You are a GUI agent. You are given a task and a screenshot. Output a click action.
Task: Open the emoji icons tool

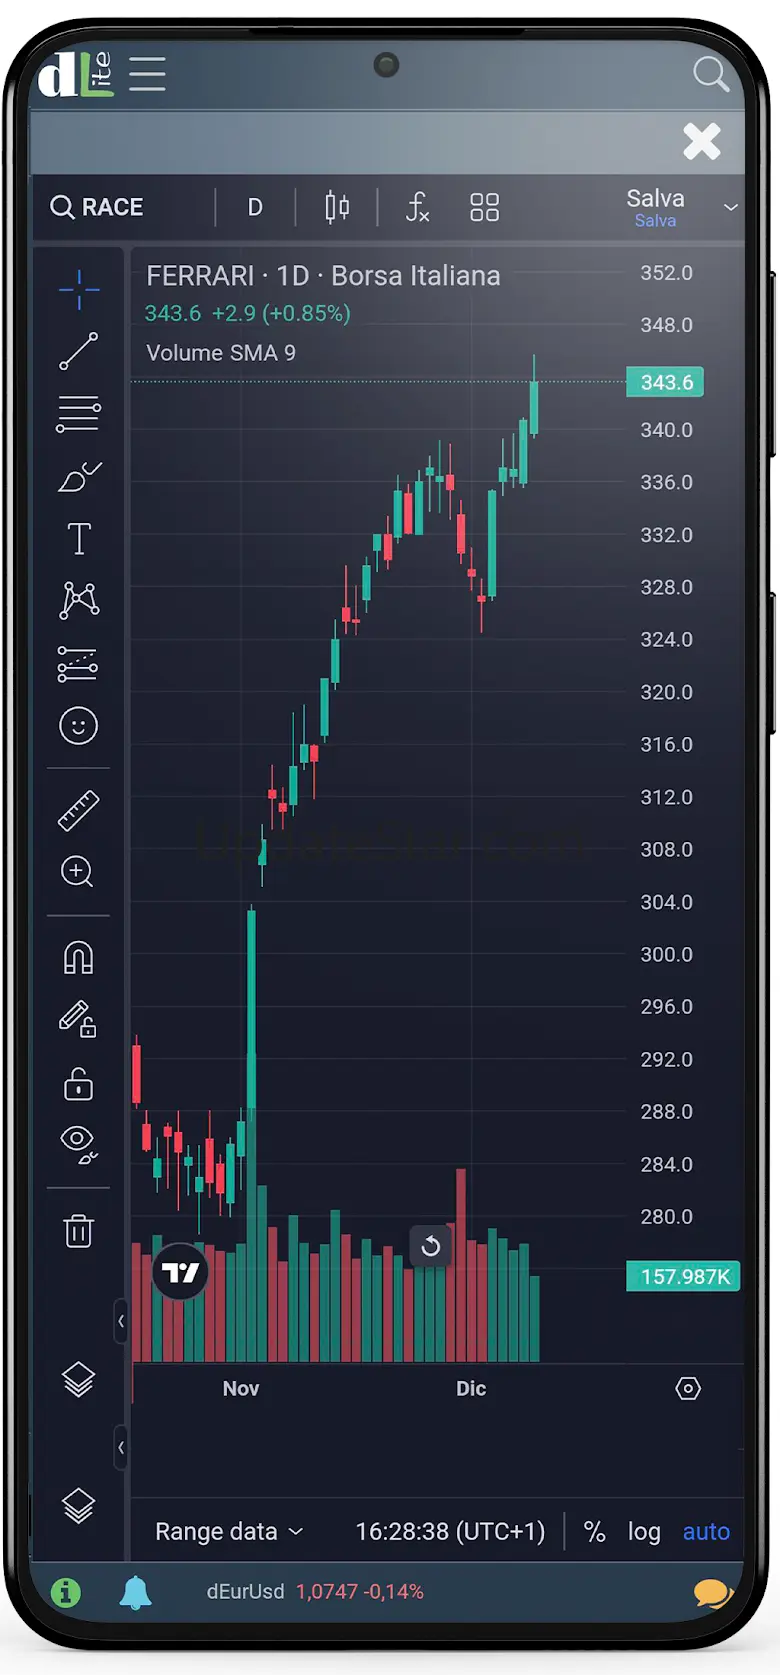pos(78,725)
